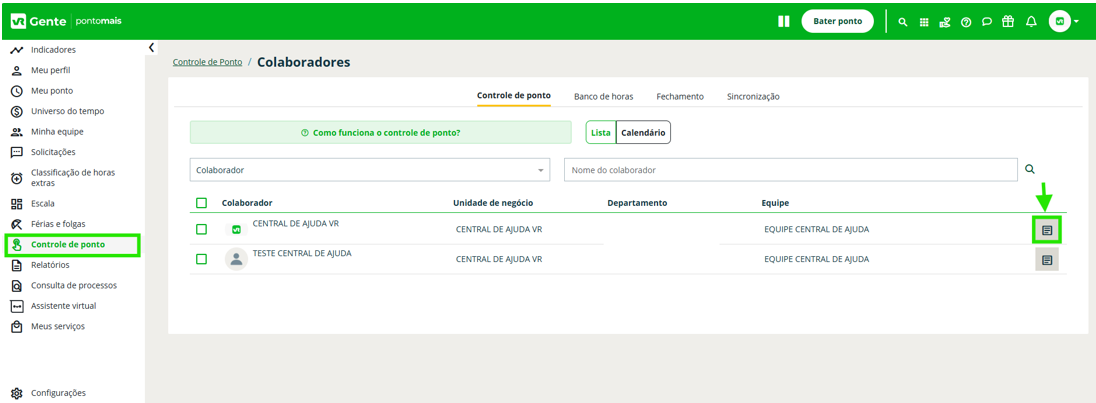This screenshot has height=403, width=1096.
Task: Open the Fechamento tab
Action: tap(680, 96)
